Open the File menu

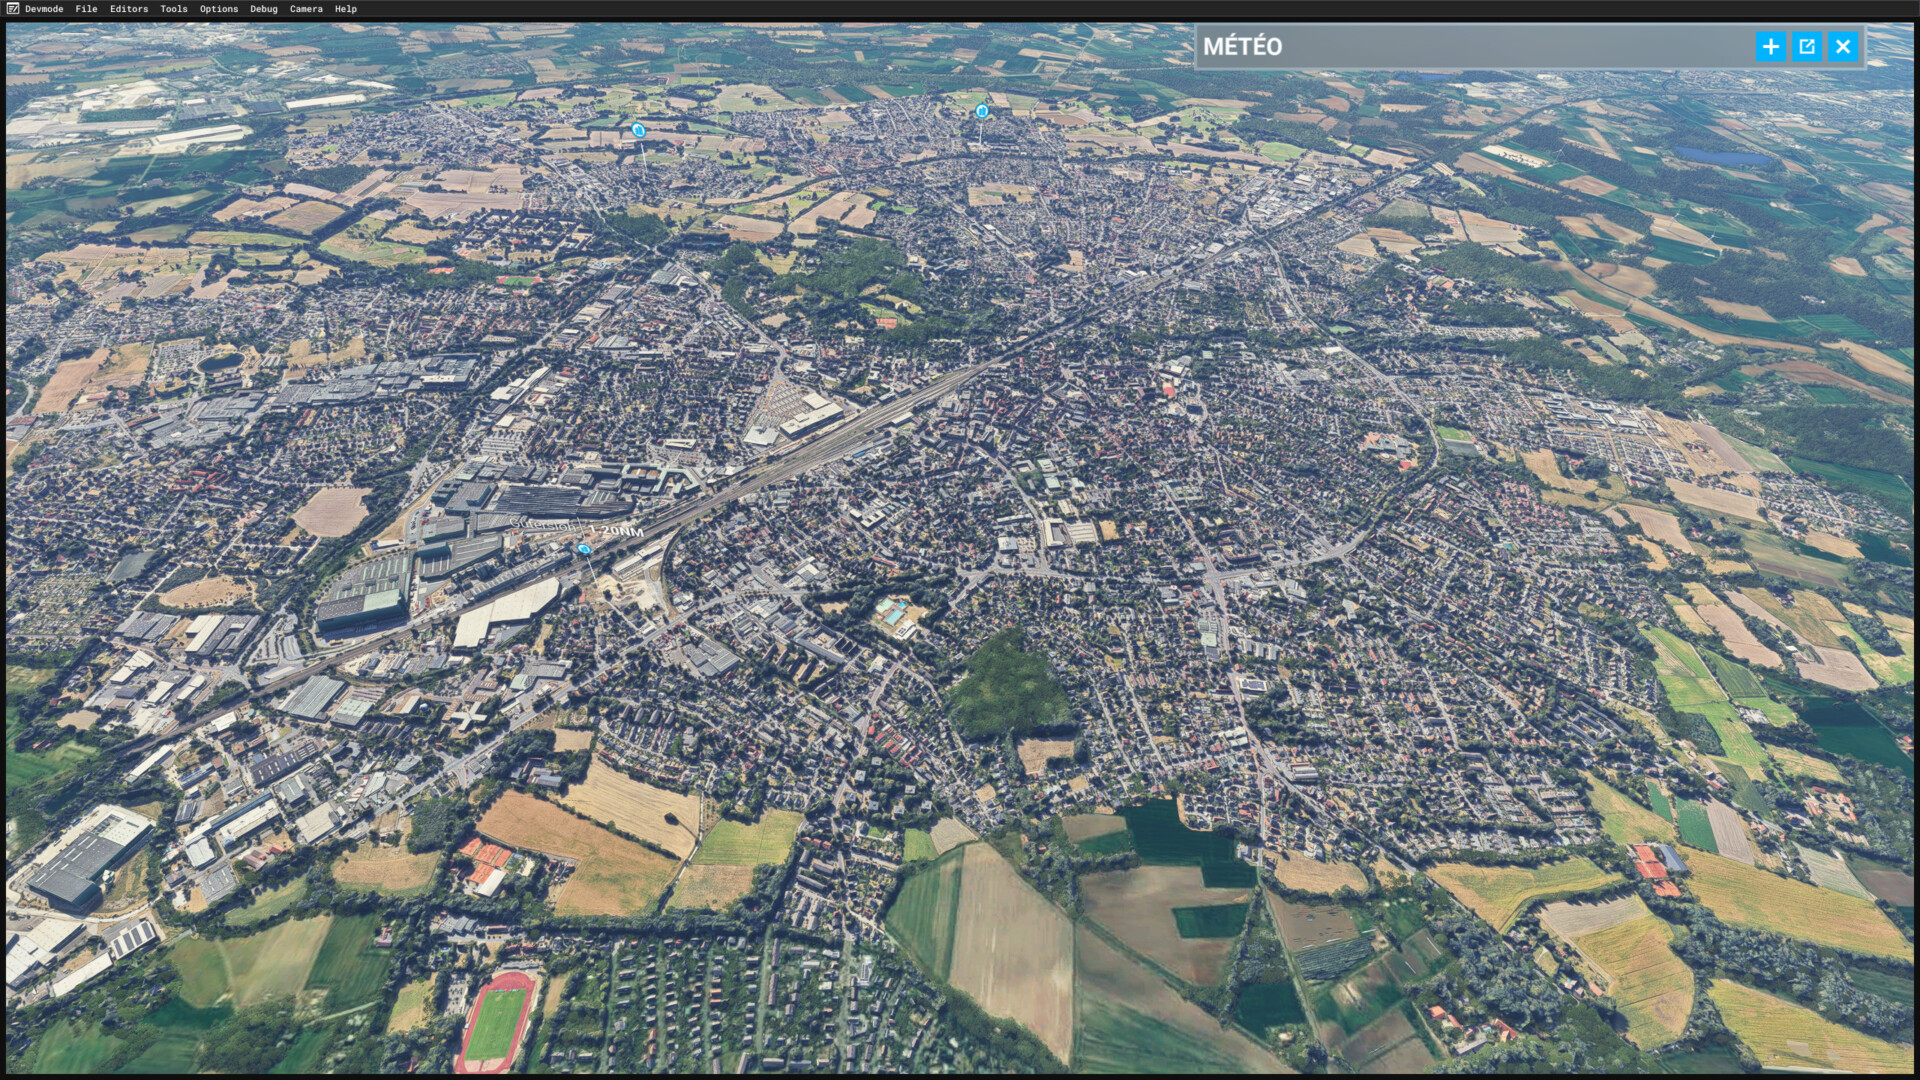(x=86, y=9)
